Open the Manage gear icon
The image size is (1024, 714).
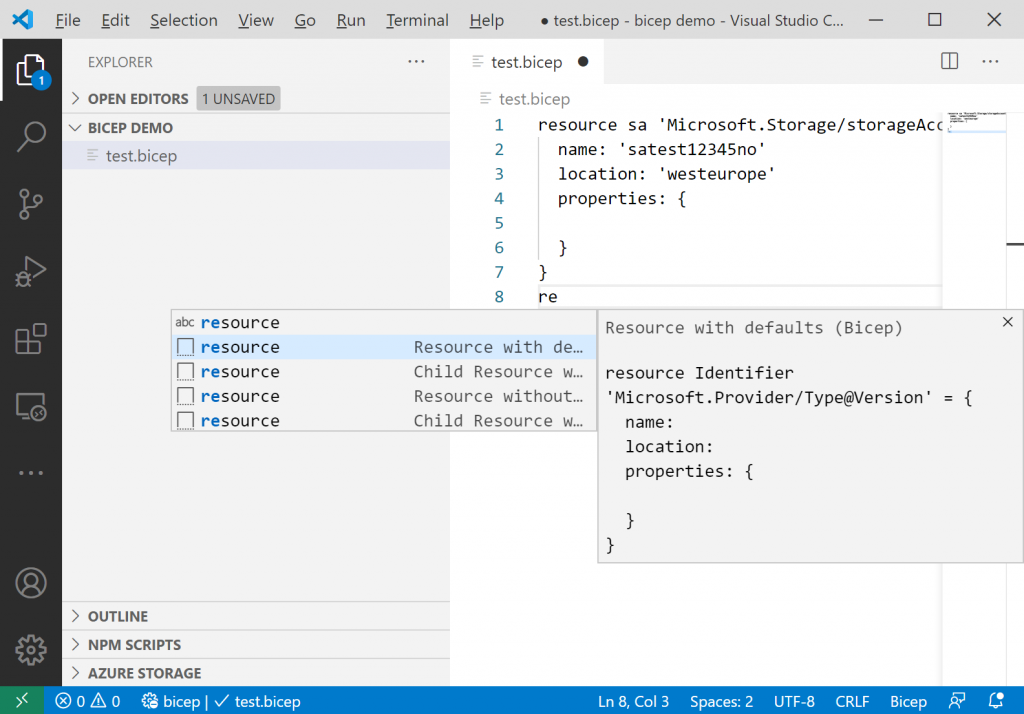click(x=31, y=649)
